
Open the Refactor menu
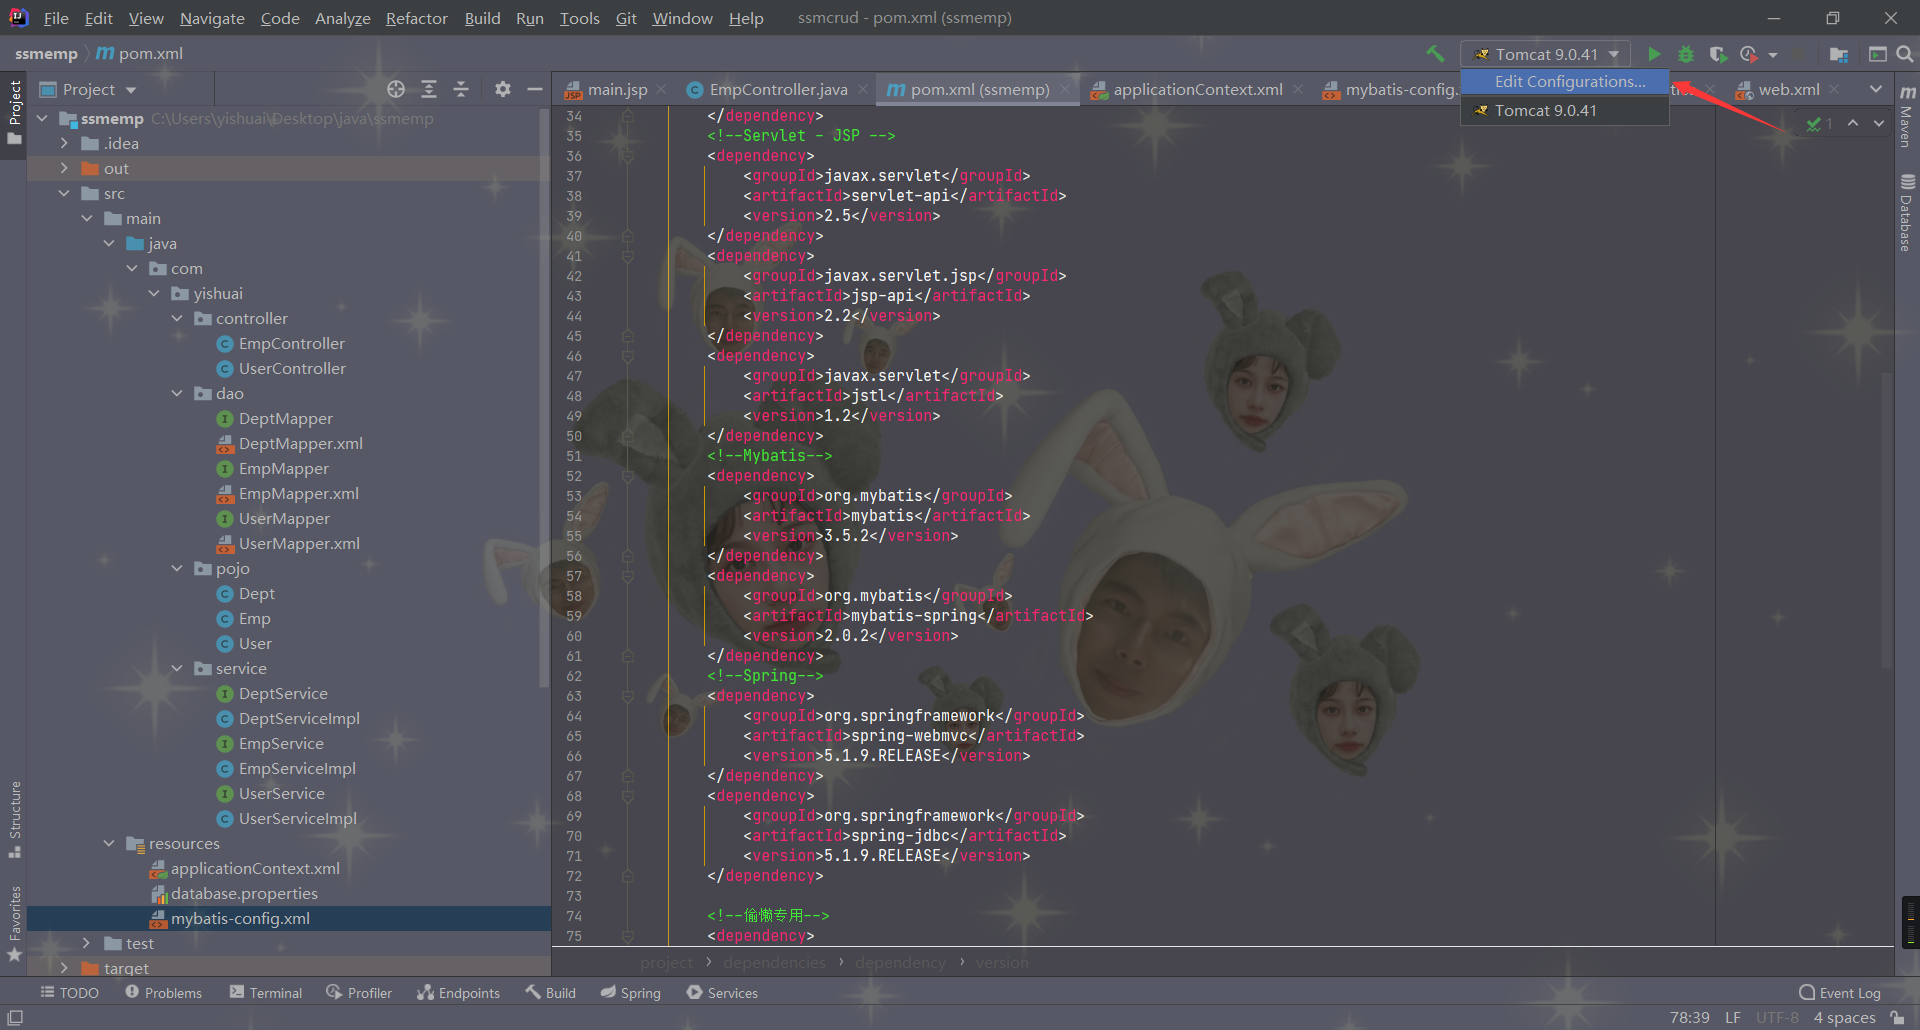[416, 18]
